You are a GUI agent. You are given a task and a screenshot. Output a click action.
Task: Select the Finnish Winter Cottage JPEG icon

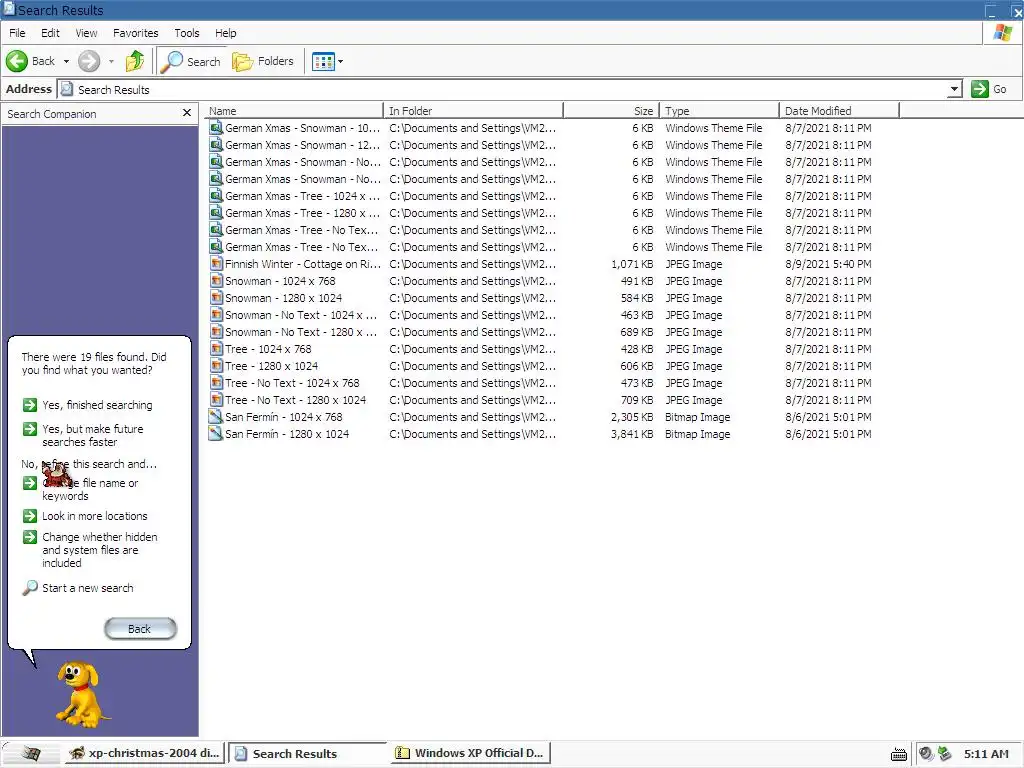(216, 264)
